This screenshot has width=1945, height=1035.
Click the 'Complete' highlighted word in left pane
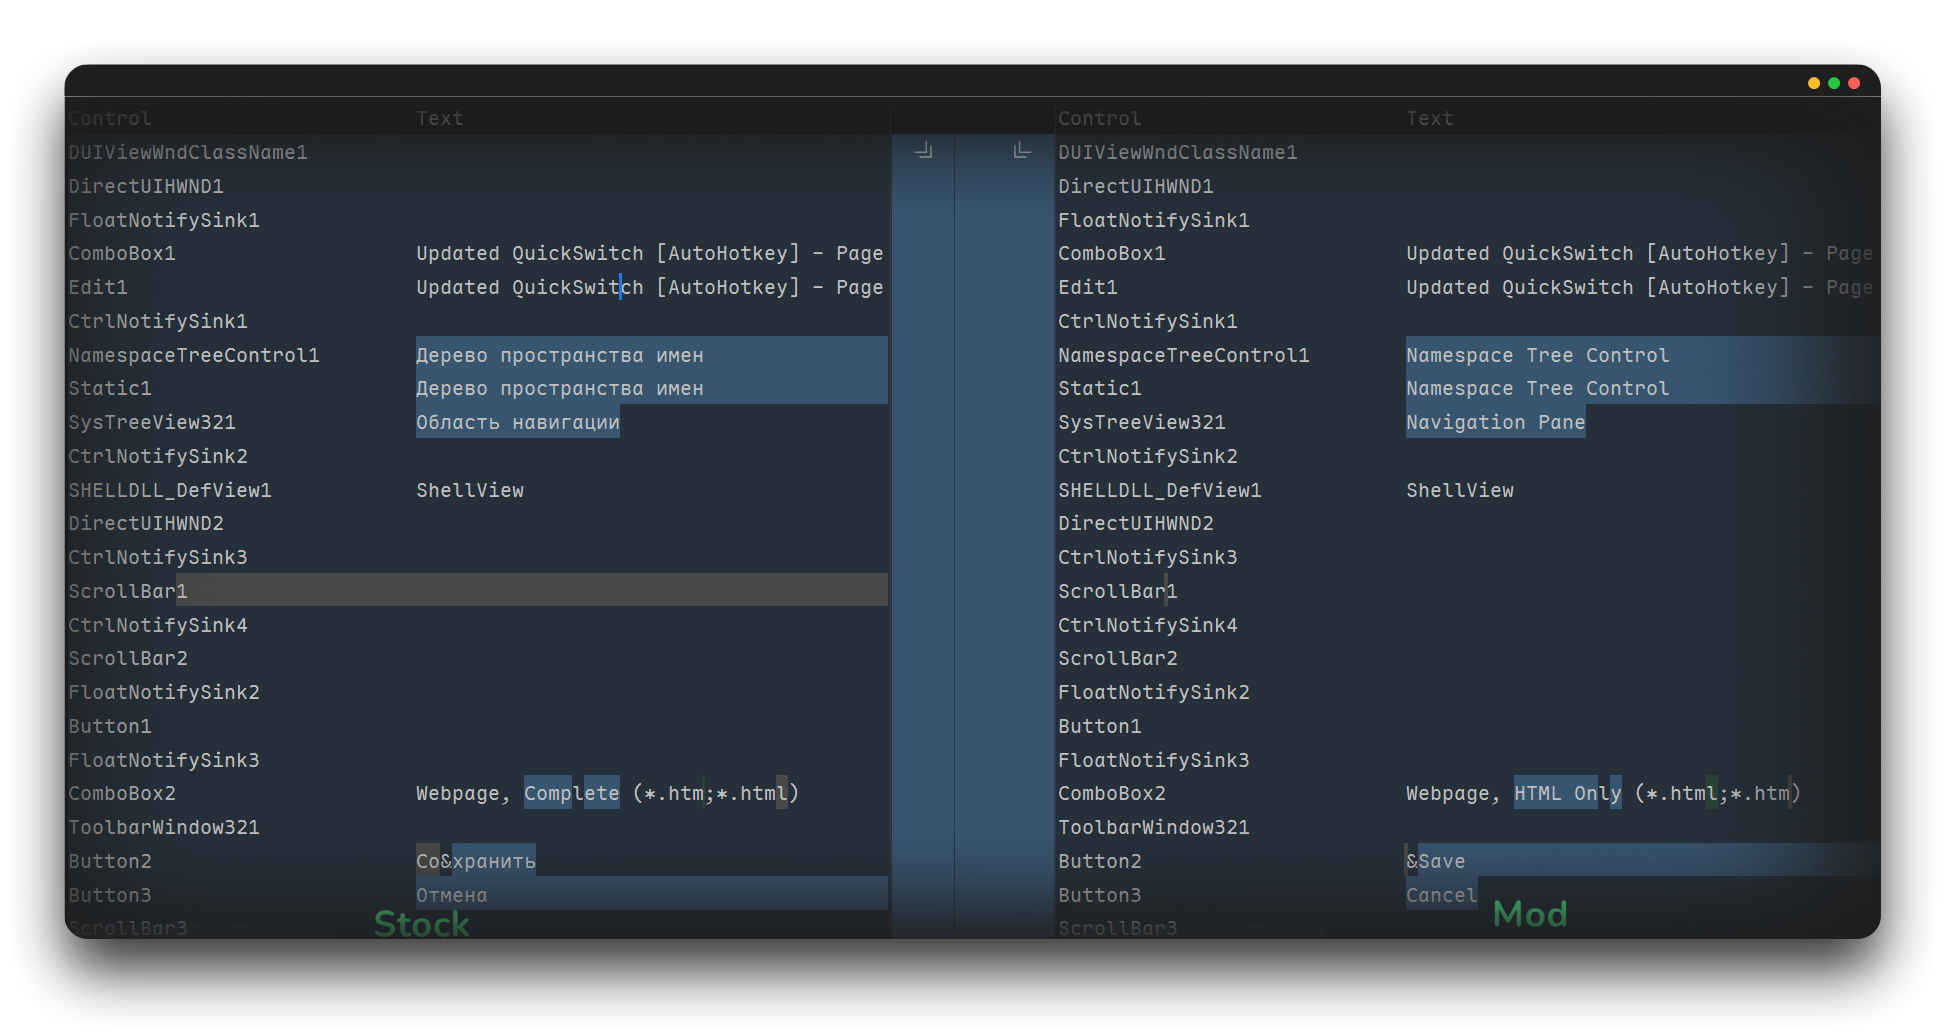(571, 793)
